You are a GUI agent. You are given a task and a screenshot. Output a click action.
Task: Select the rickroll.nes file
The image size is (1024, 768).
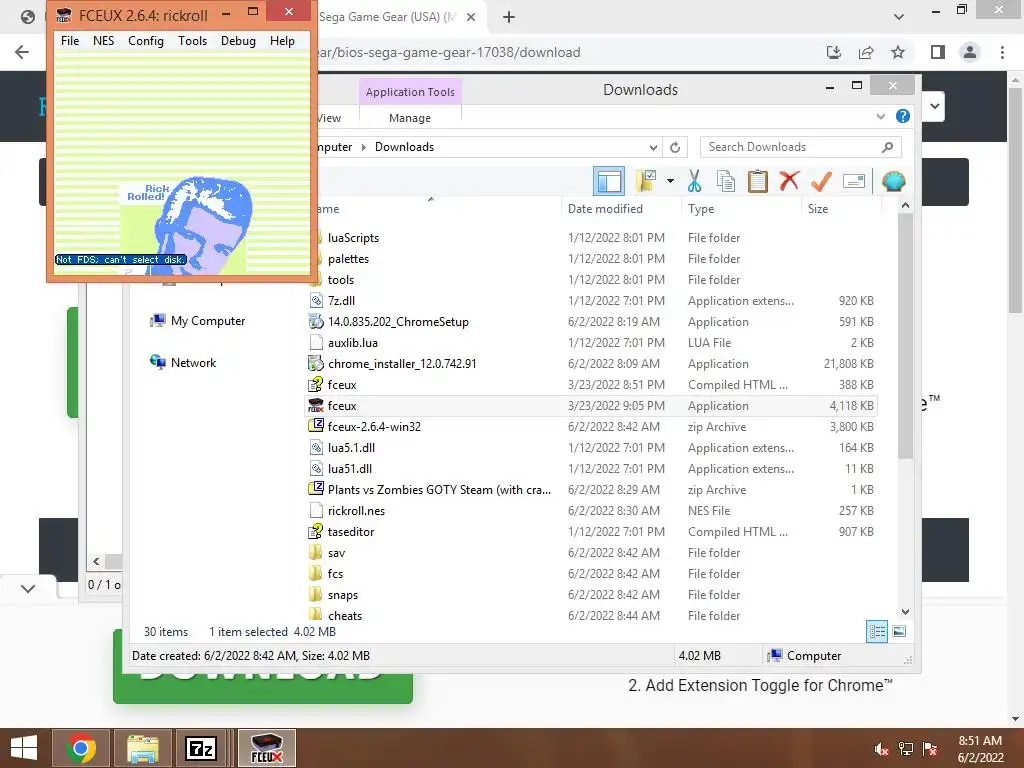pyautogui.click(x=591, y=511)
